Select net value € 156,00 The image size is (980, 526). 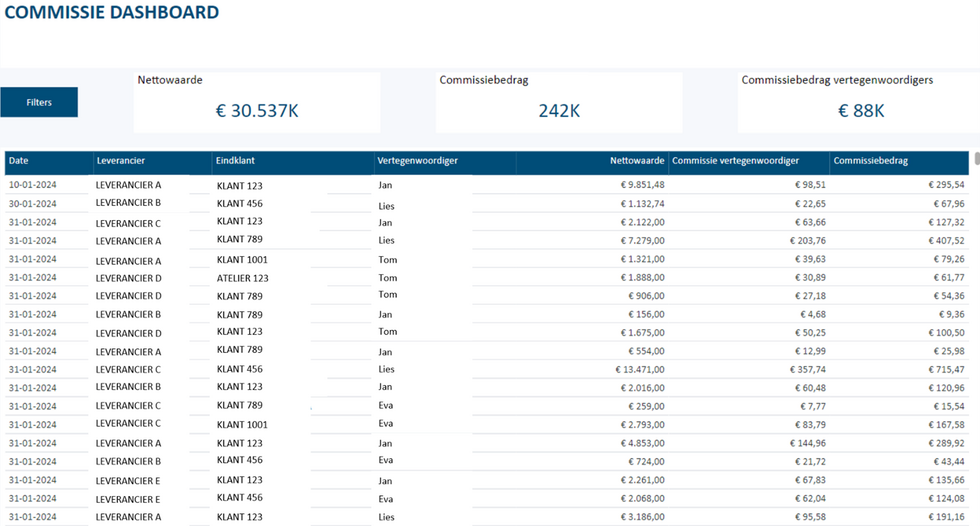[x=646, y=314]
